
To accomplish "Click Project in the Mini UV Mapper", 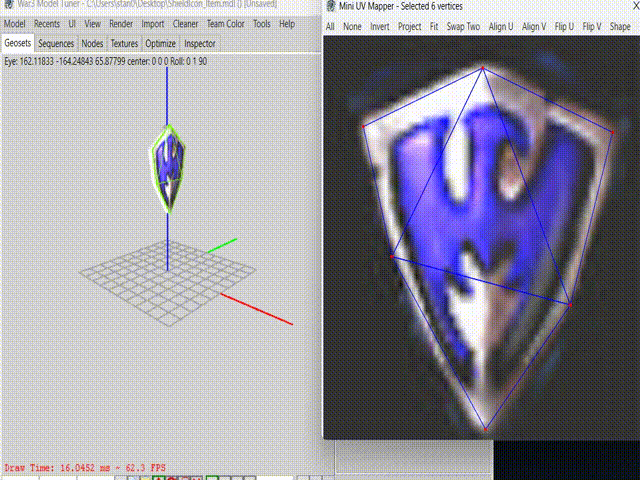I will pos(409,27).
